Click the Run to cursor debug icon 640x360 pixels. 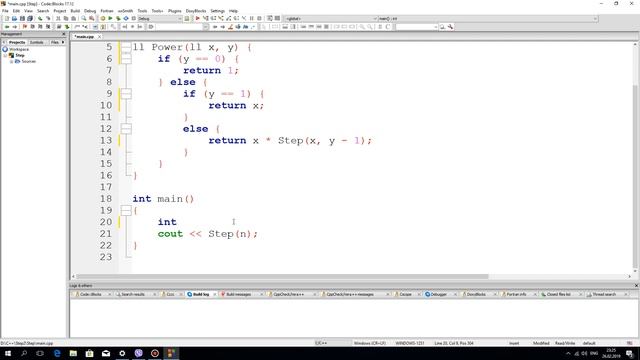click(205, 18)
